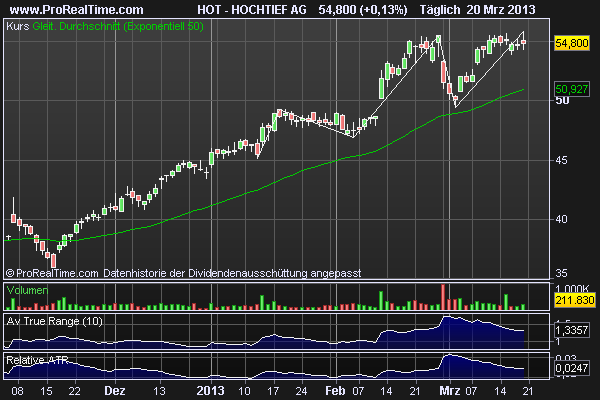Click the 1,3357 ATR value tag
Screen dimensions: 600x400
pos(572,330)
